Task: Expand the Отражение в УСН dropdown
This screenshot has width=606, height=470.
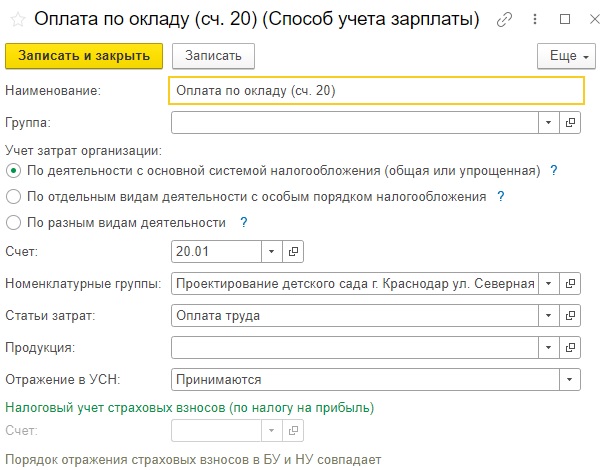Action: [569, 380]
